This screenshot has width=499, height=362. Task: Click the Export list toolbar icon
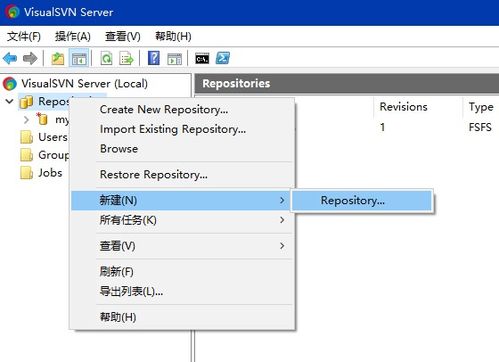point(127,59)
